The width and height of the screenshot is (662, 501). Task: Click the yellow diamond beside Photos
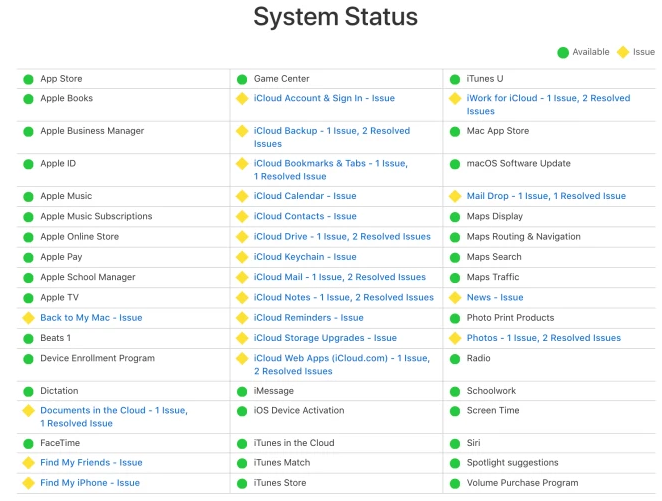point(455,338)
